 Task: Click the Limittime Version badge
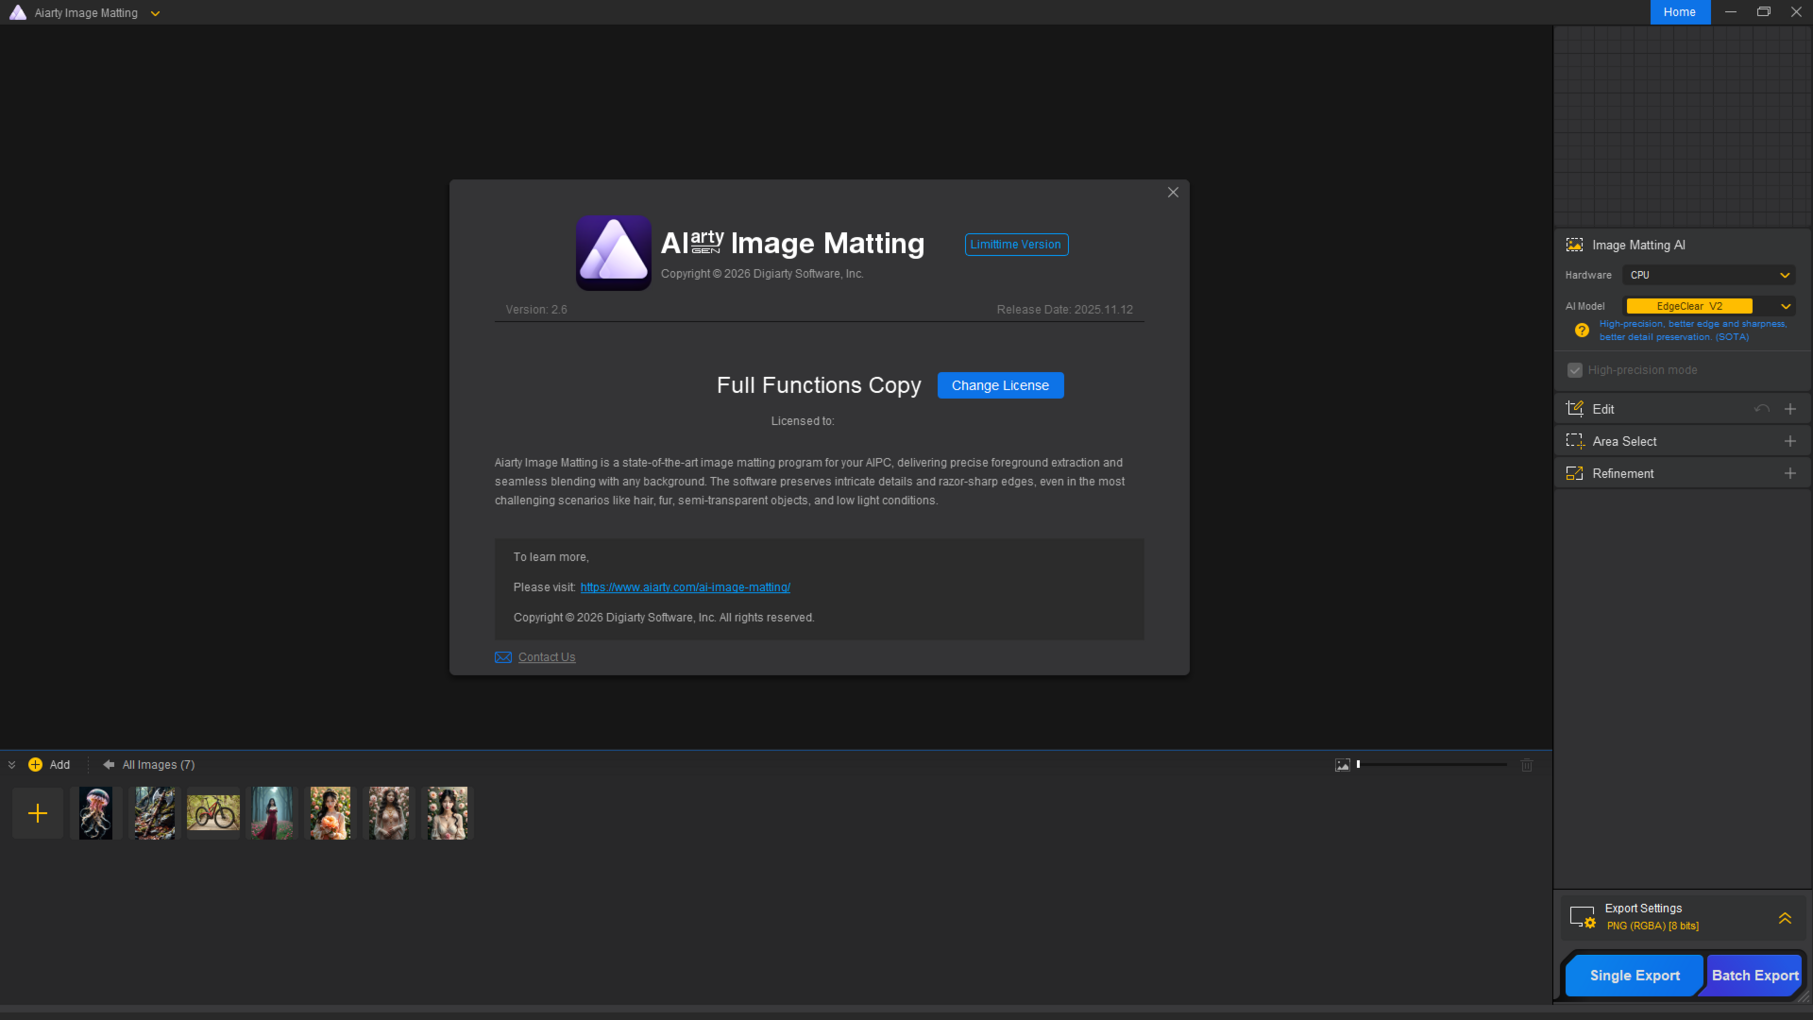coord(1016,244)
